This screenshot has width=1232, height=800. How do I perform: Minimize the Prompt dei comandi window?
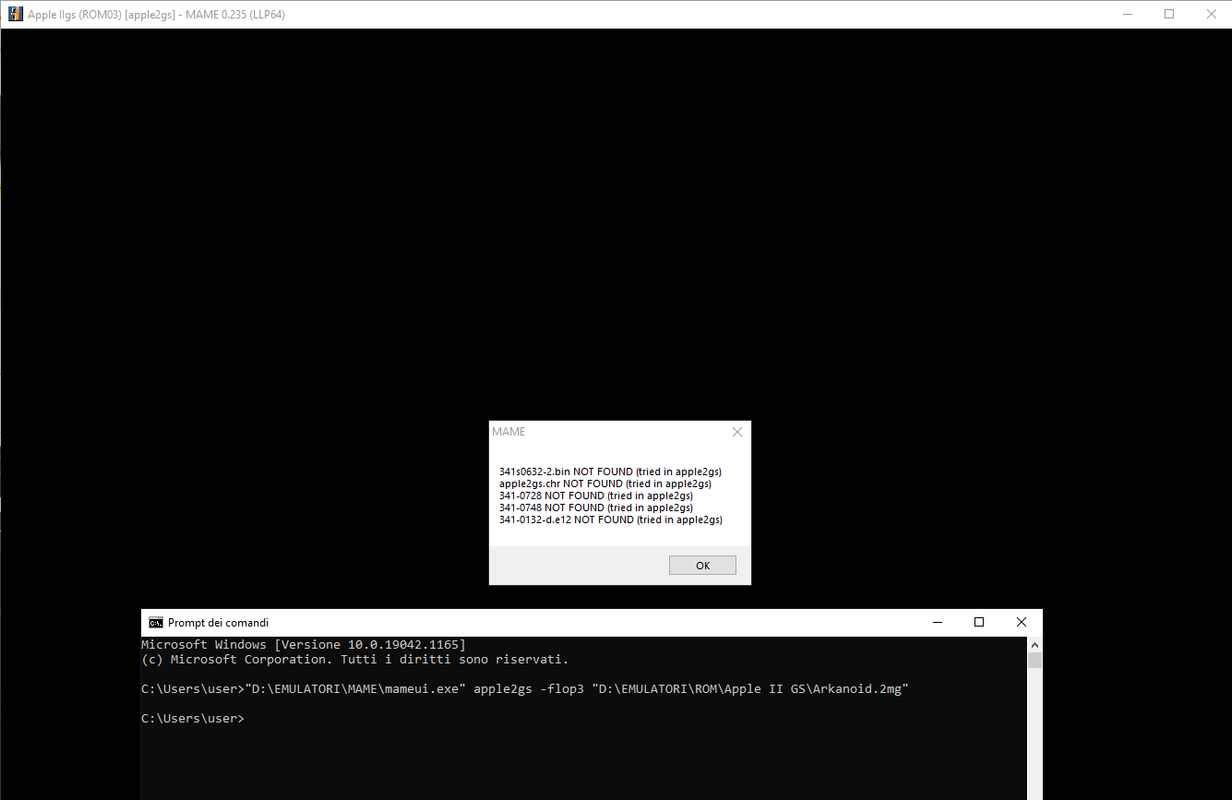pos(936,622)
